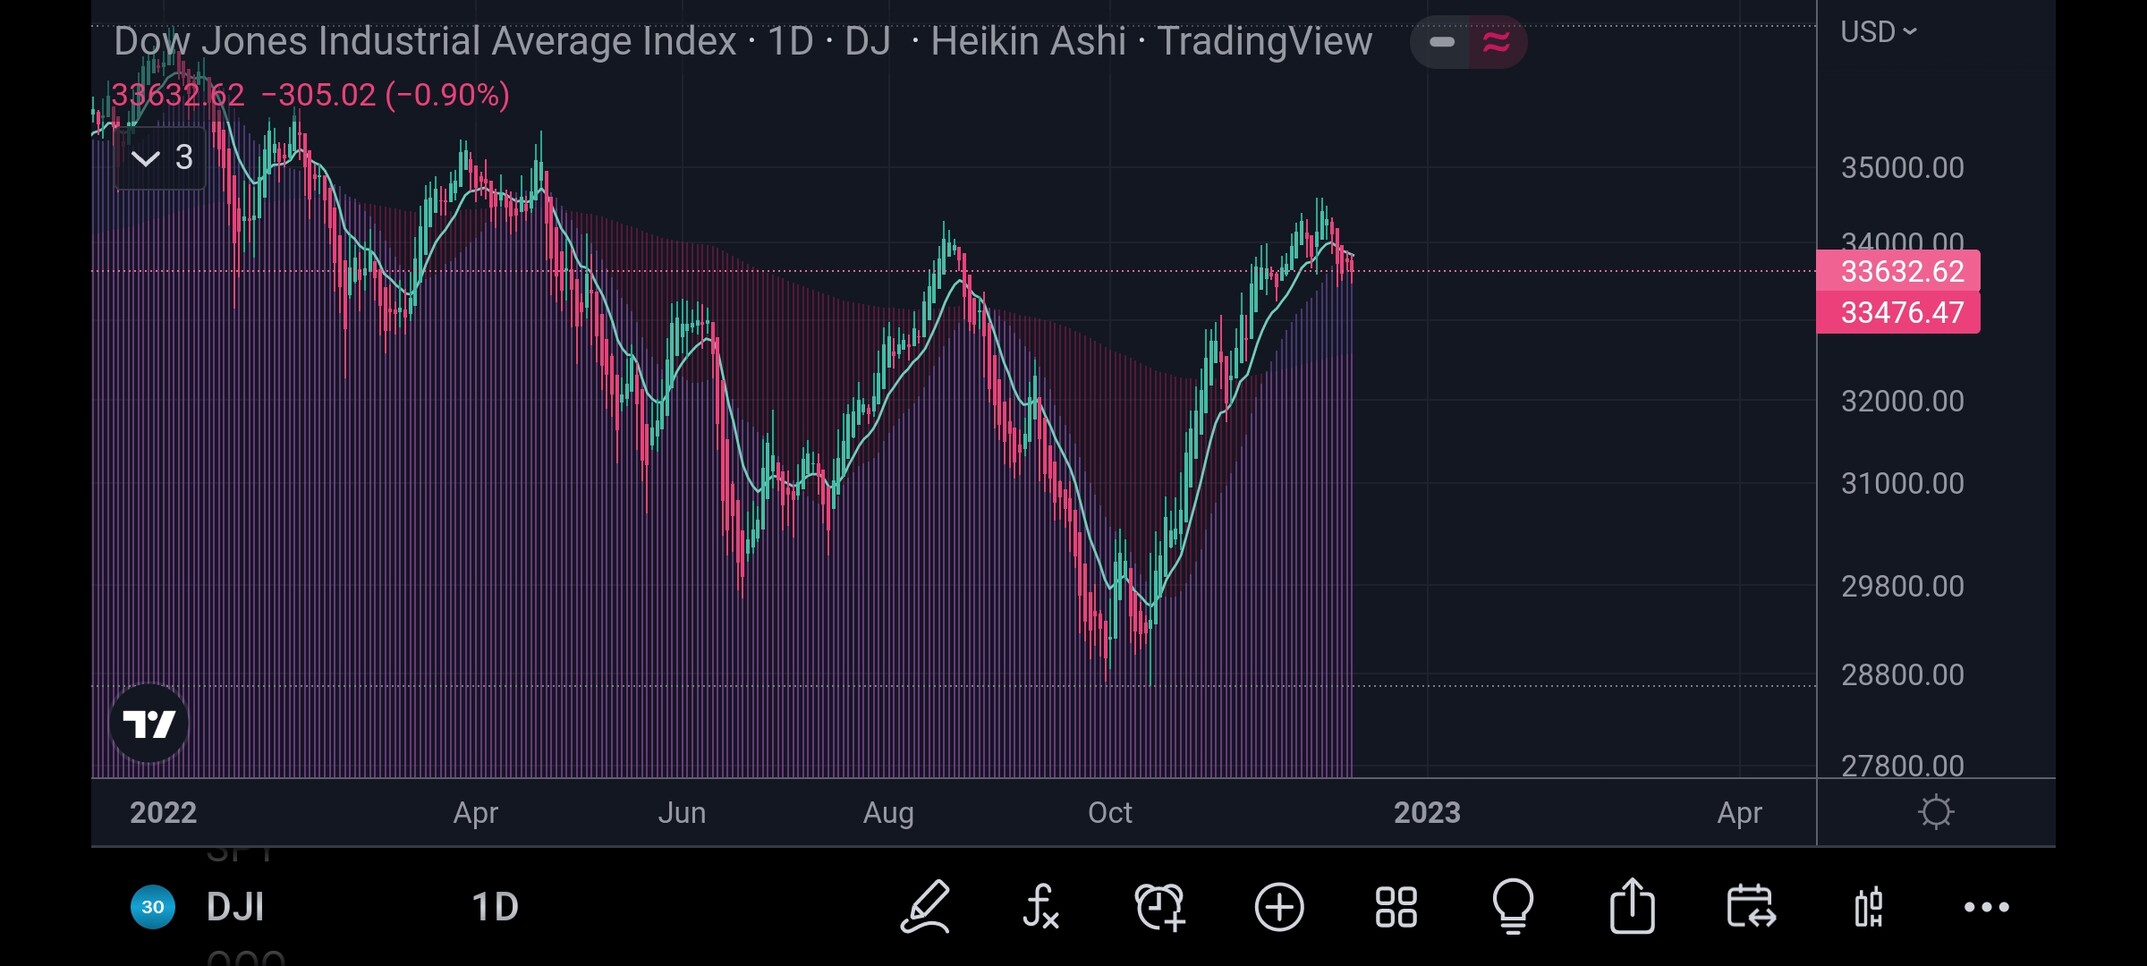Change chart type with the candlestick icon

[1868, 907]
